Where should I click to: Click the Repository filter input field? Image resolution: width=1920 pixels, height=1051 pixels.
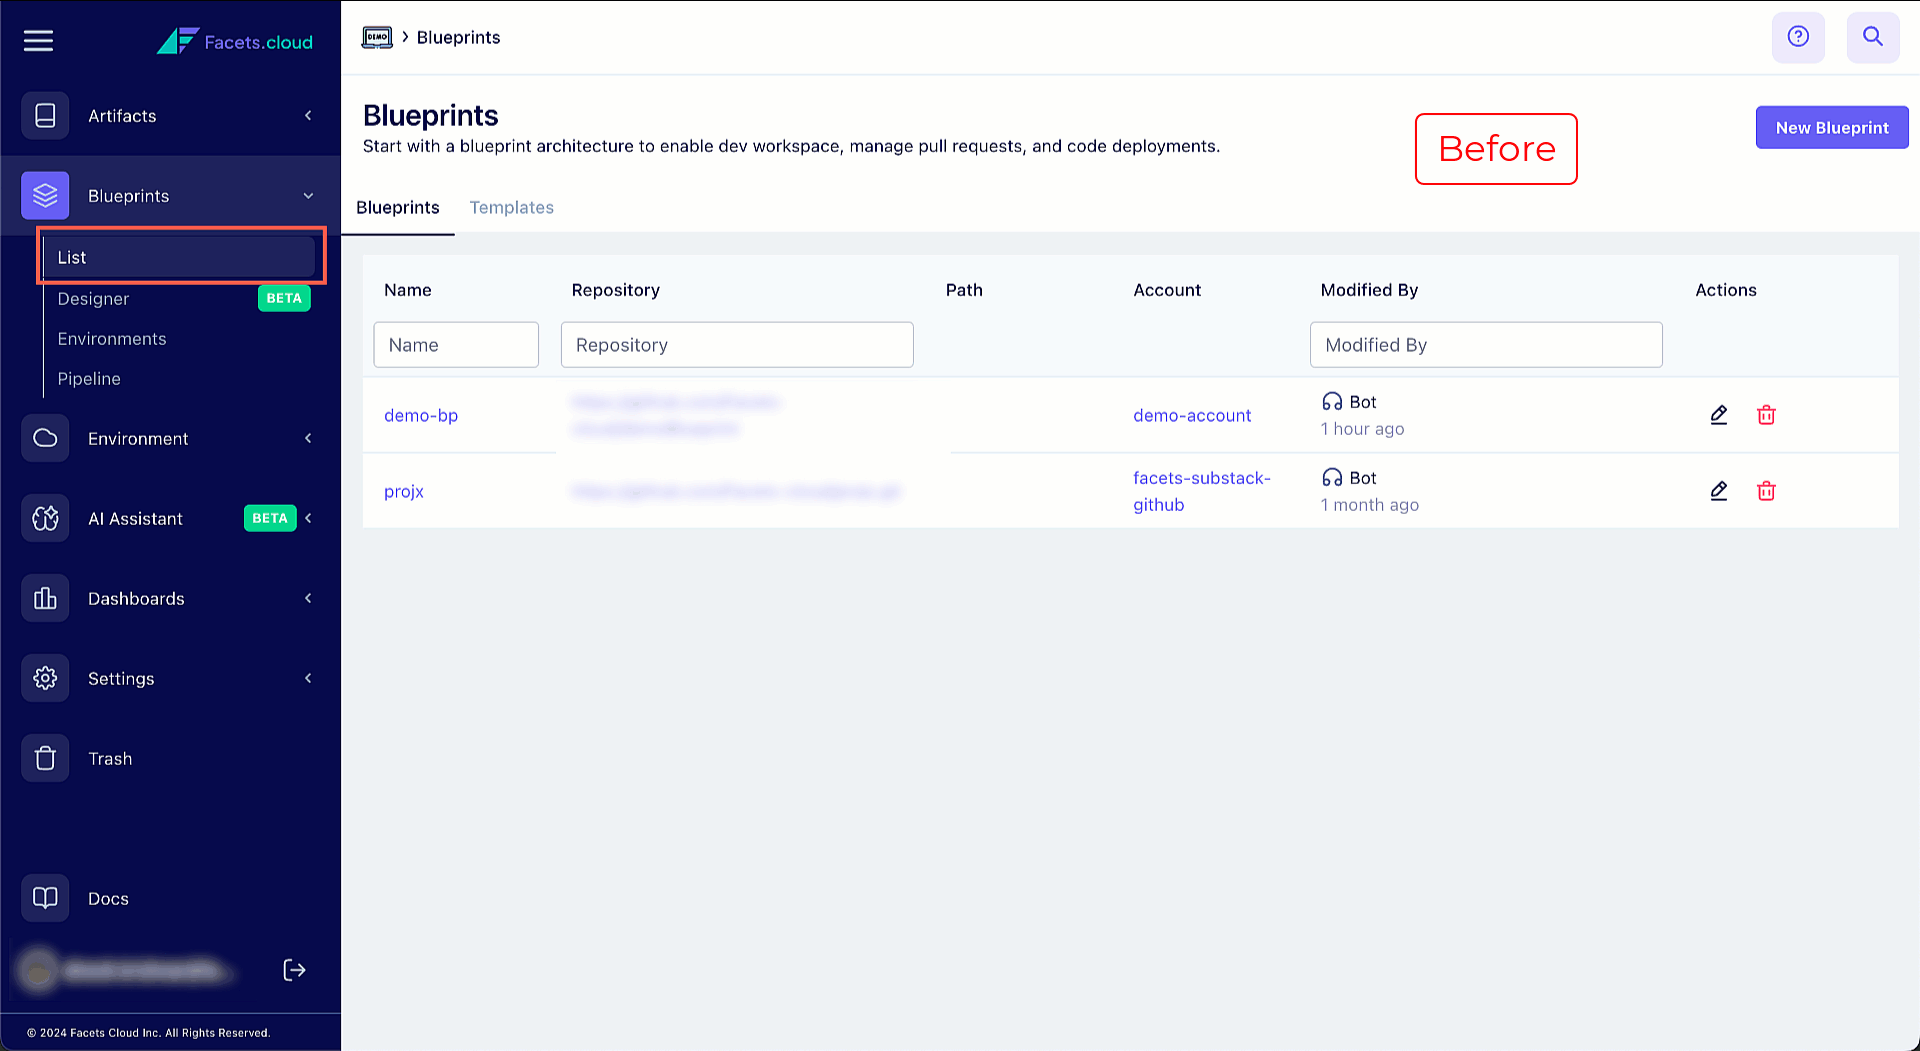[736, 345]
